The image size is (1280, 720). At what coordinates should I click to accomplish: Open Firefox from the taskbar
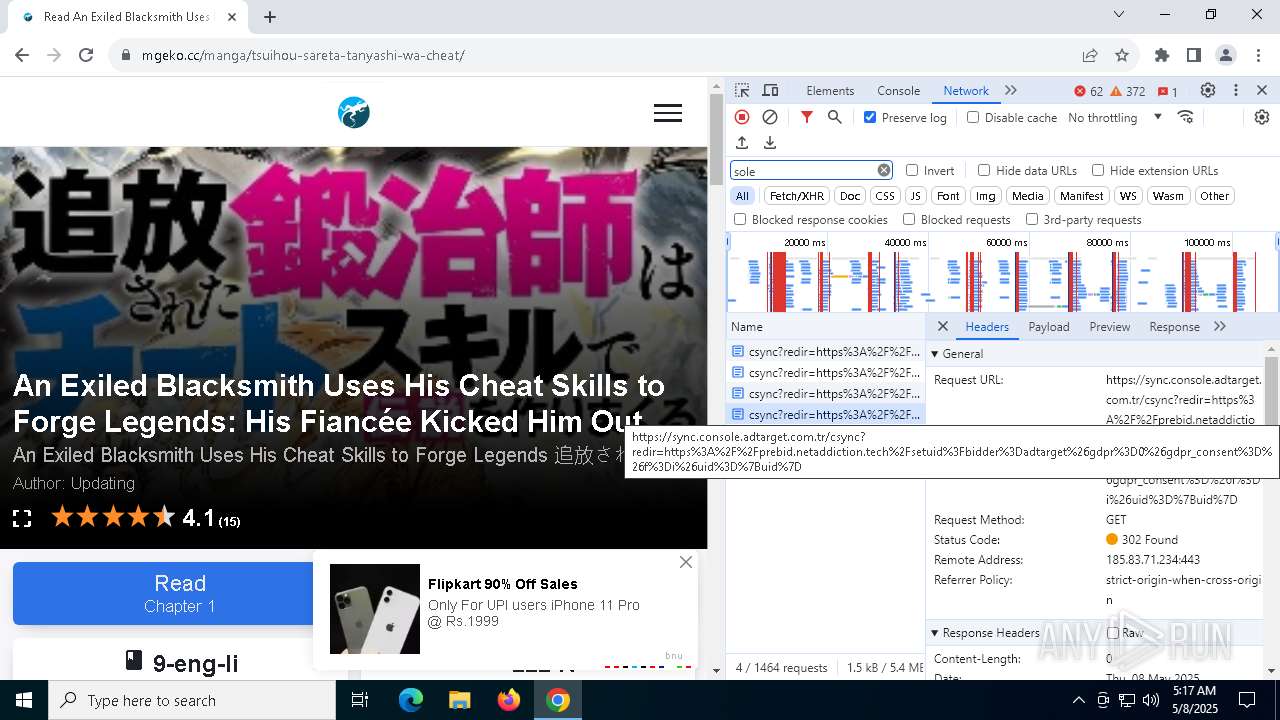click(x=509, y=700)
